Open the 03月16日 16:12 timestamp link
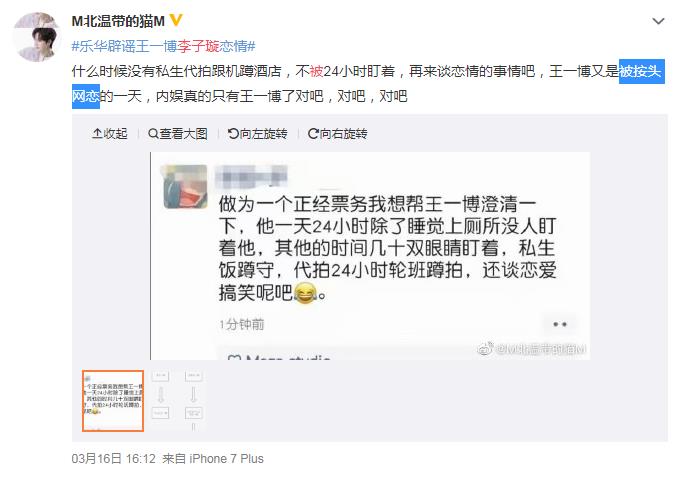Screen dimensions: 682x488 [114, 459]
